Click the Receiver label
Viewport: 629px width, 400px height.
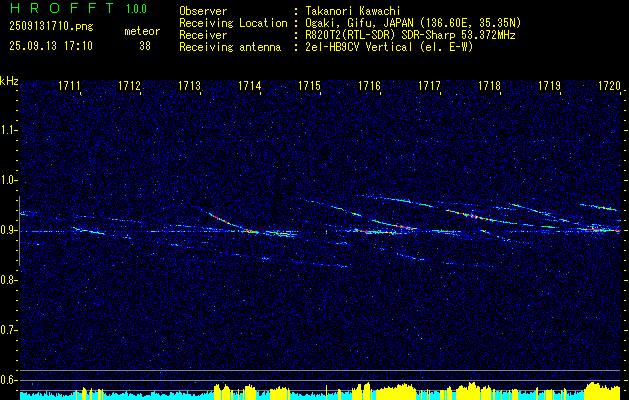[203, 35]
